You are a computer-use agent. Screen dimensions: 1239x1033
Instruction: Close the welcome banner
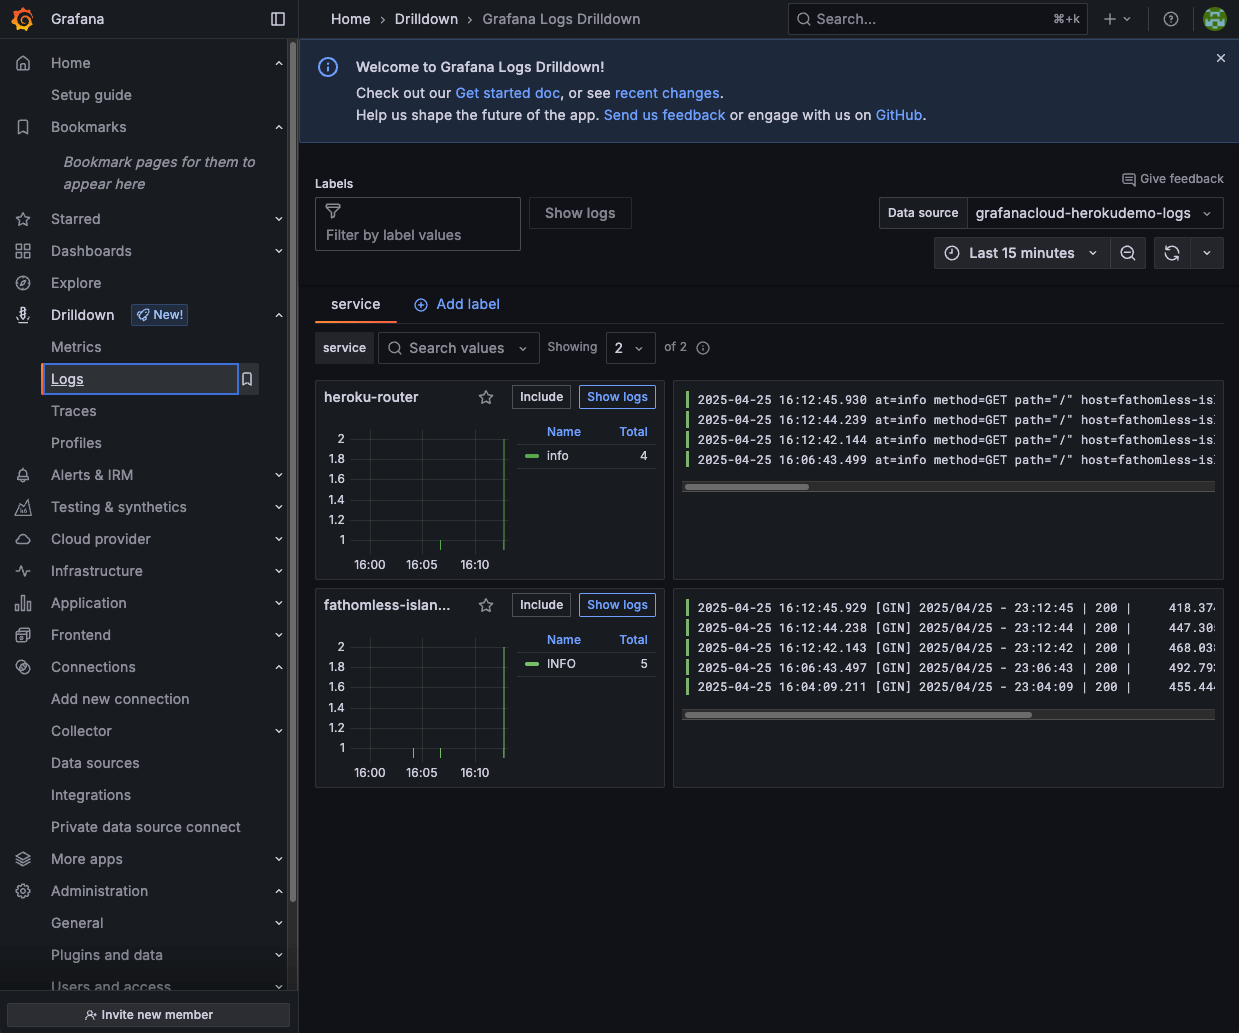tap(1221, 58)
